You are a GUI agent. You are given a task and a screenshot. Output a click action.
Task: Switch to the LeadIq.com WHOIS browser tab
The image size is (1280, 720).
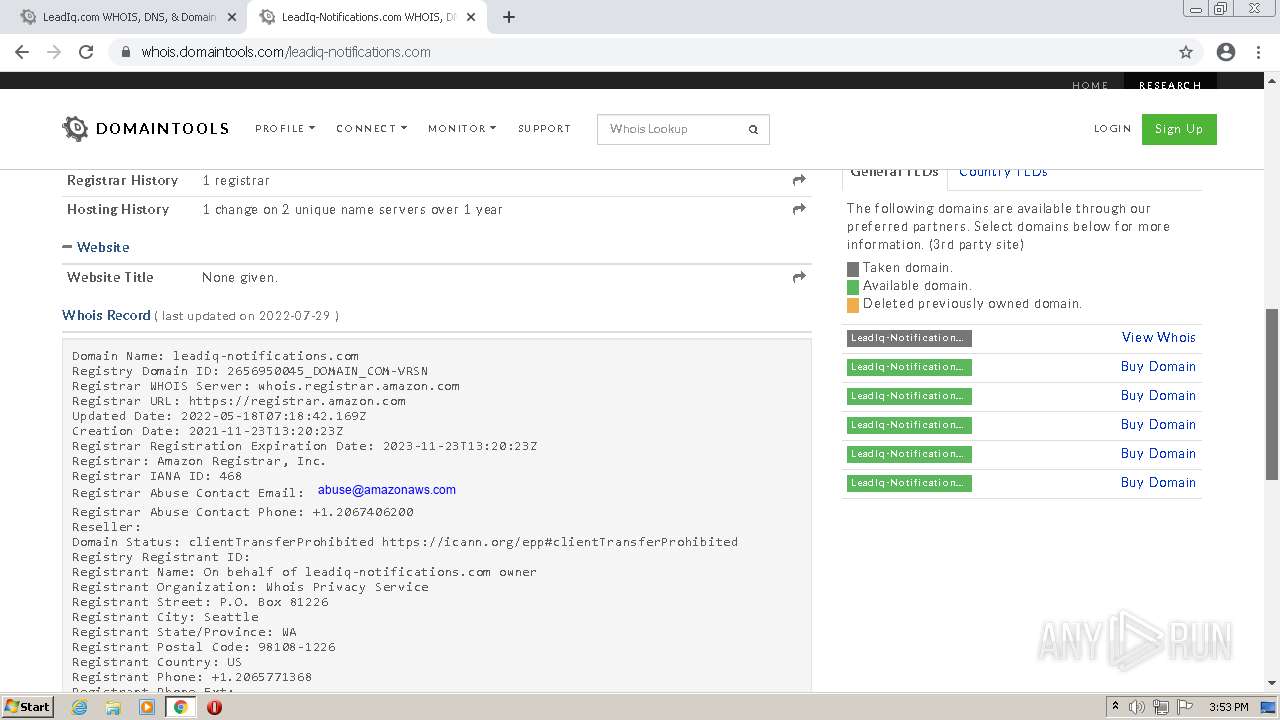128,17
